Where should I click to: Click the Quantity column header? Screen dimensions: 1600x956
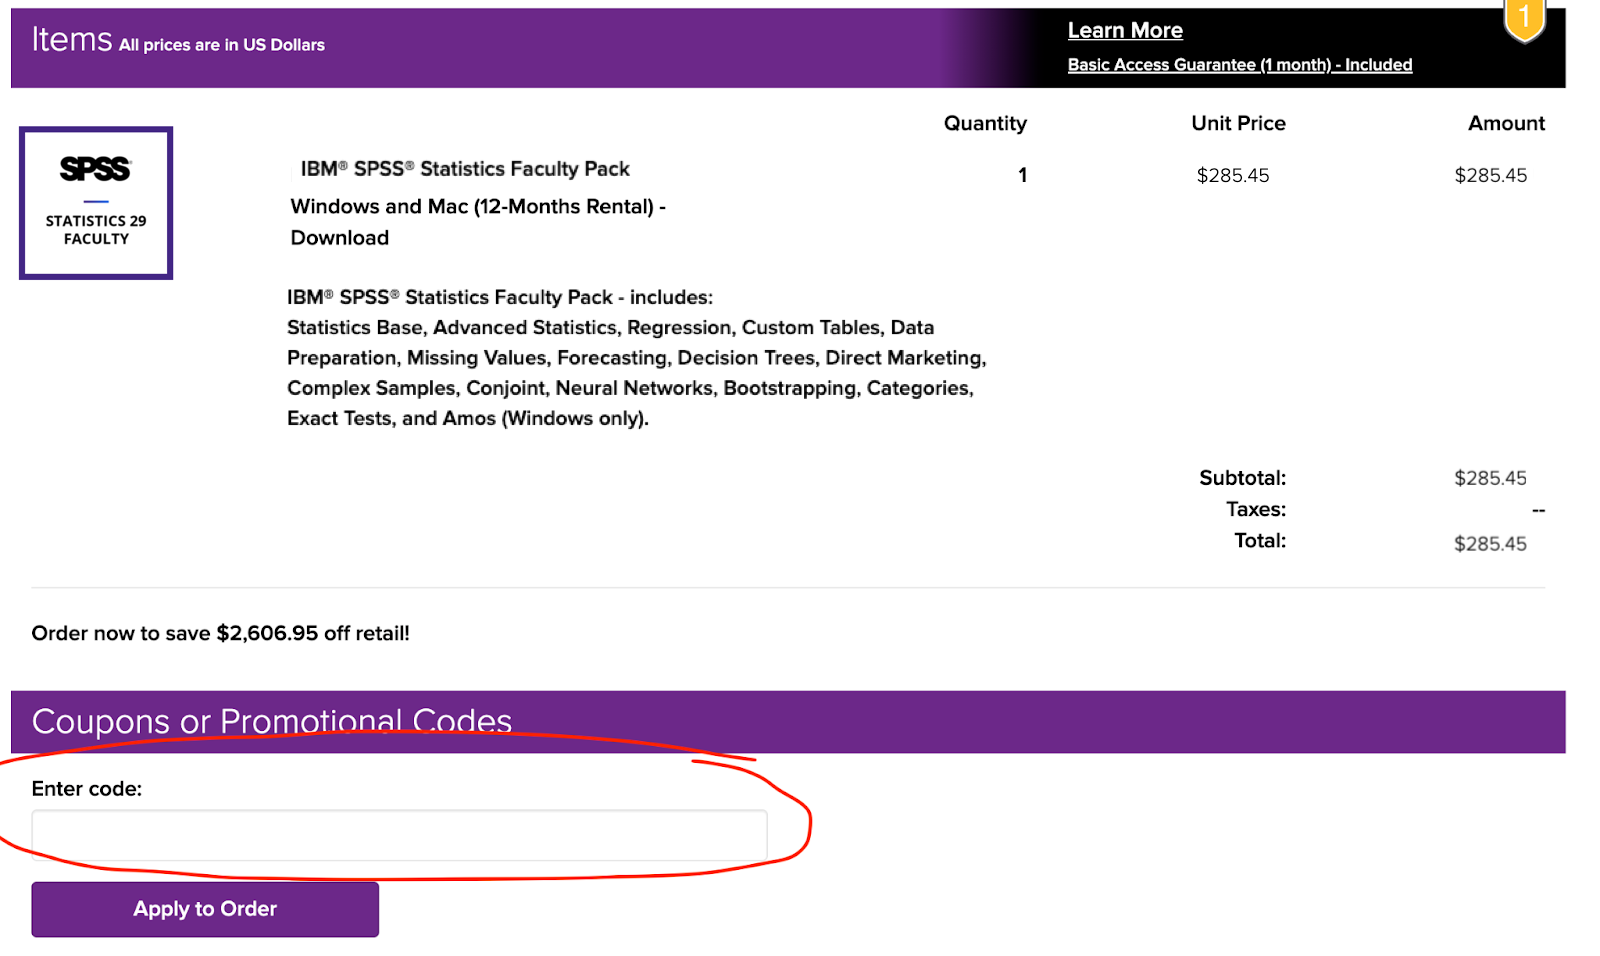pos(985,124)
